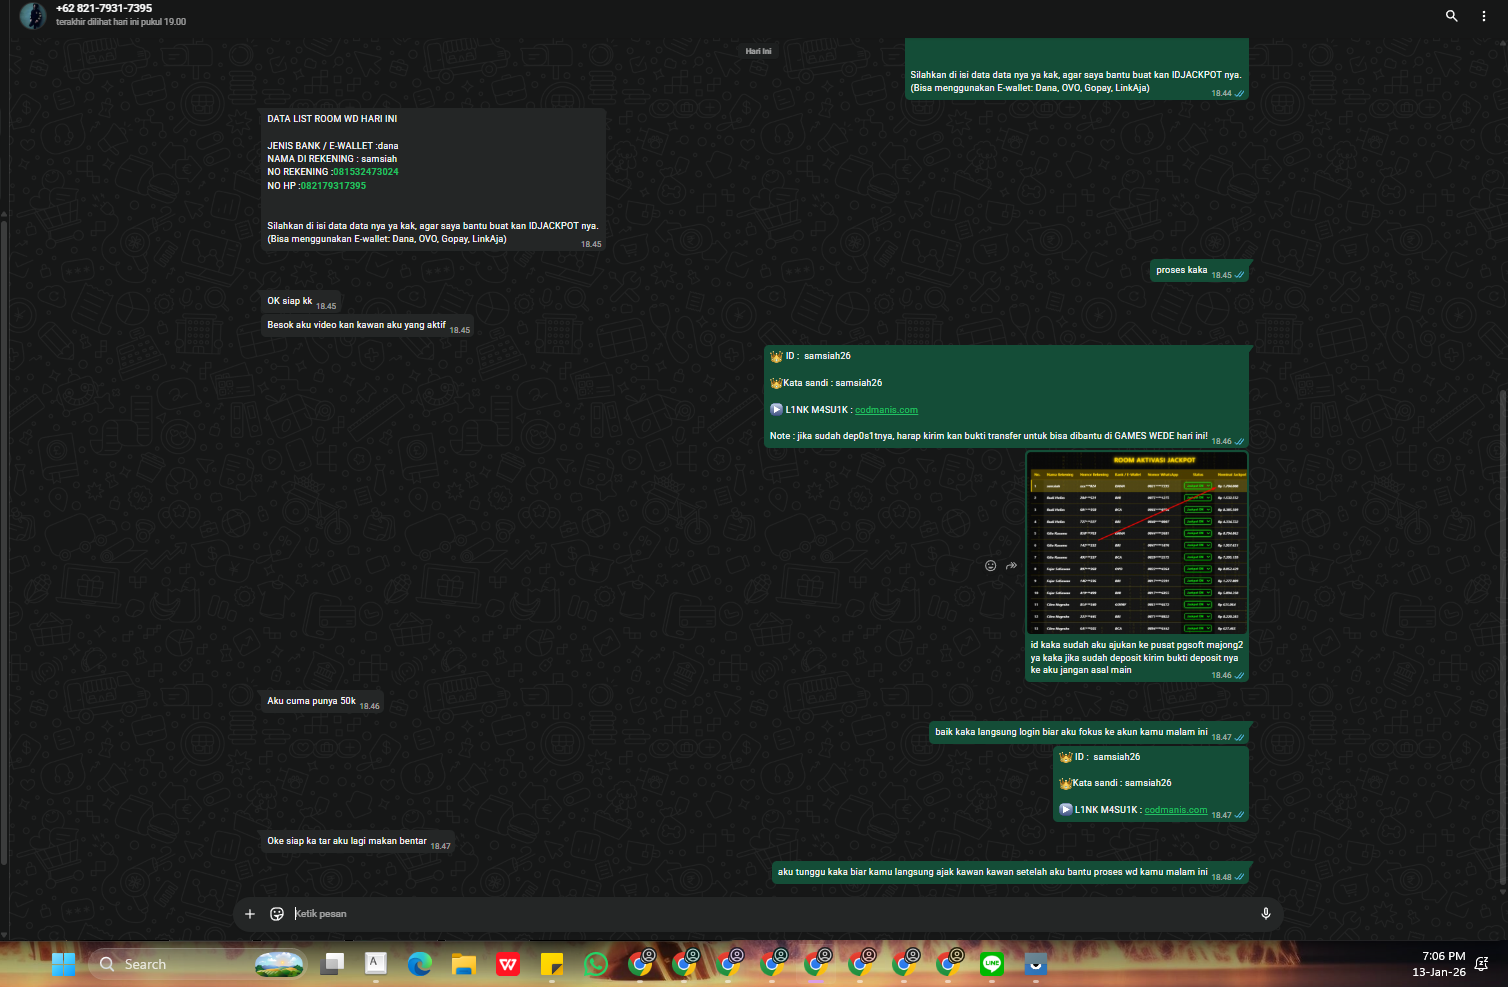The height and width of the screenshot is (987, 1508).
Task: Open the letter A app in taskbar
Action: point(375,964)
